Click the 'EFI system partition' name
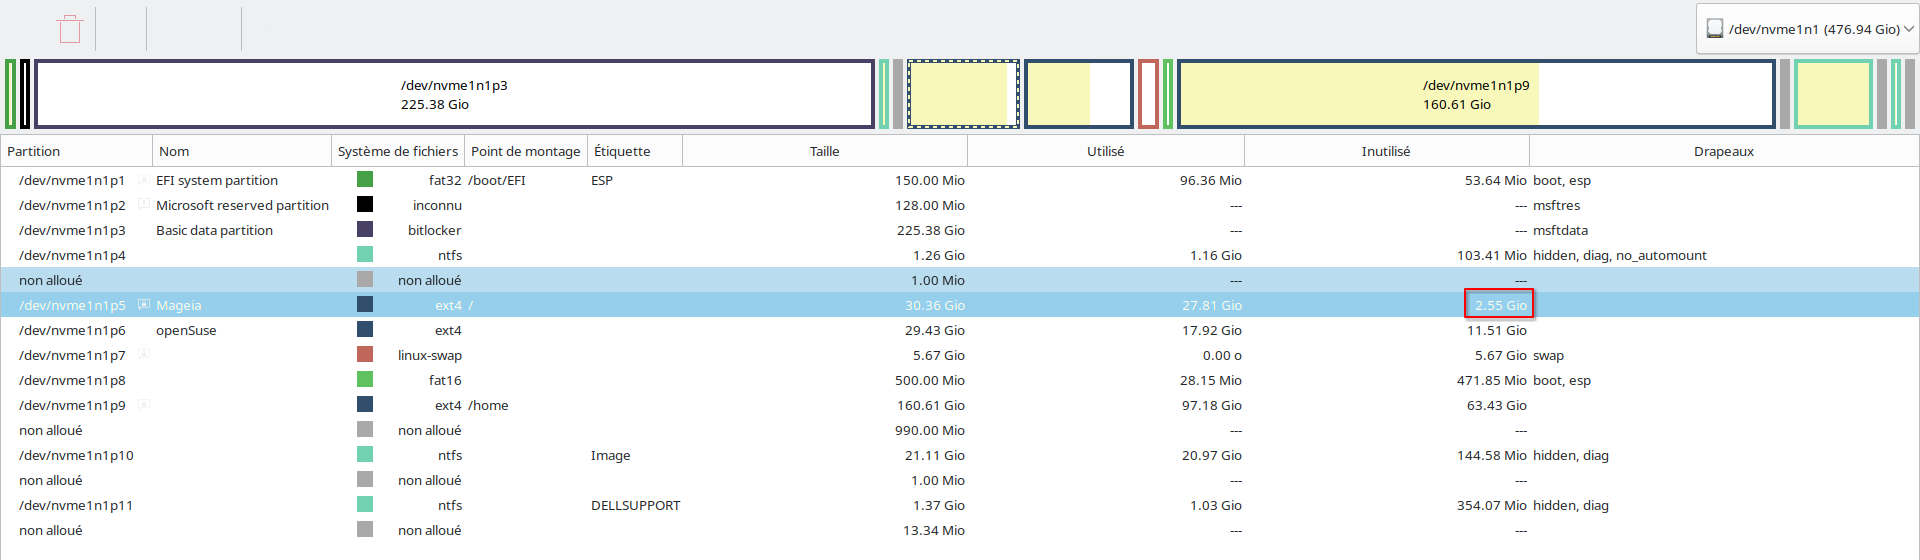Image resolution: width=1920 pixels, height=560 pixels. tap(217, 180)
